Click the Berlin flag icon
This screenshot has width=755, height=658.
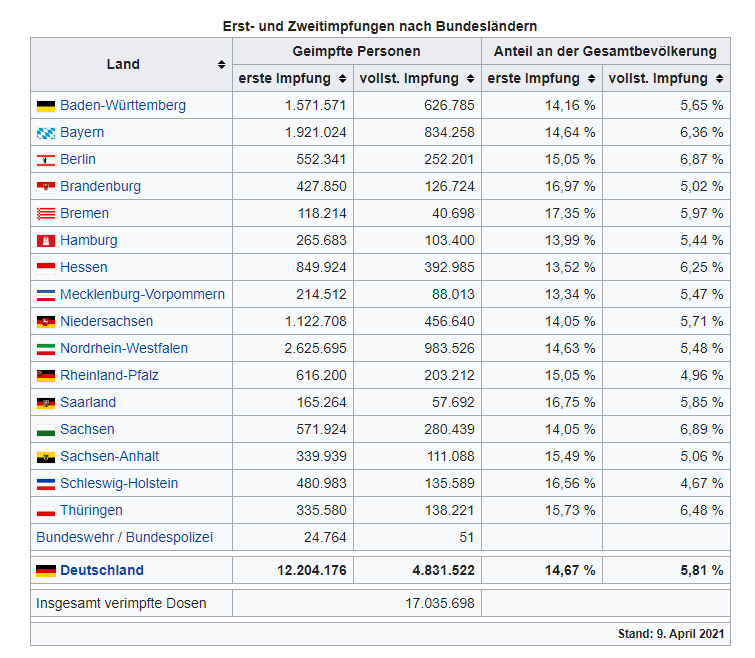tap(45, 159)
